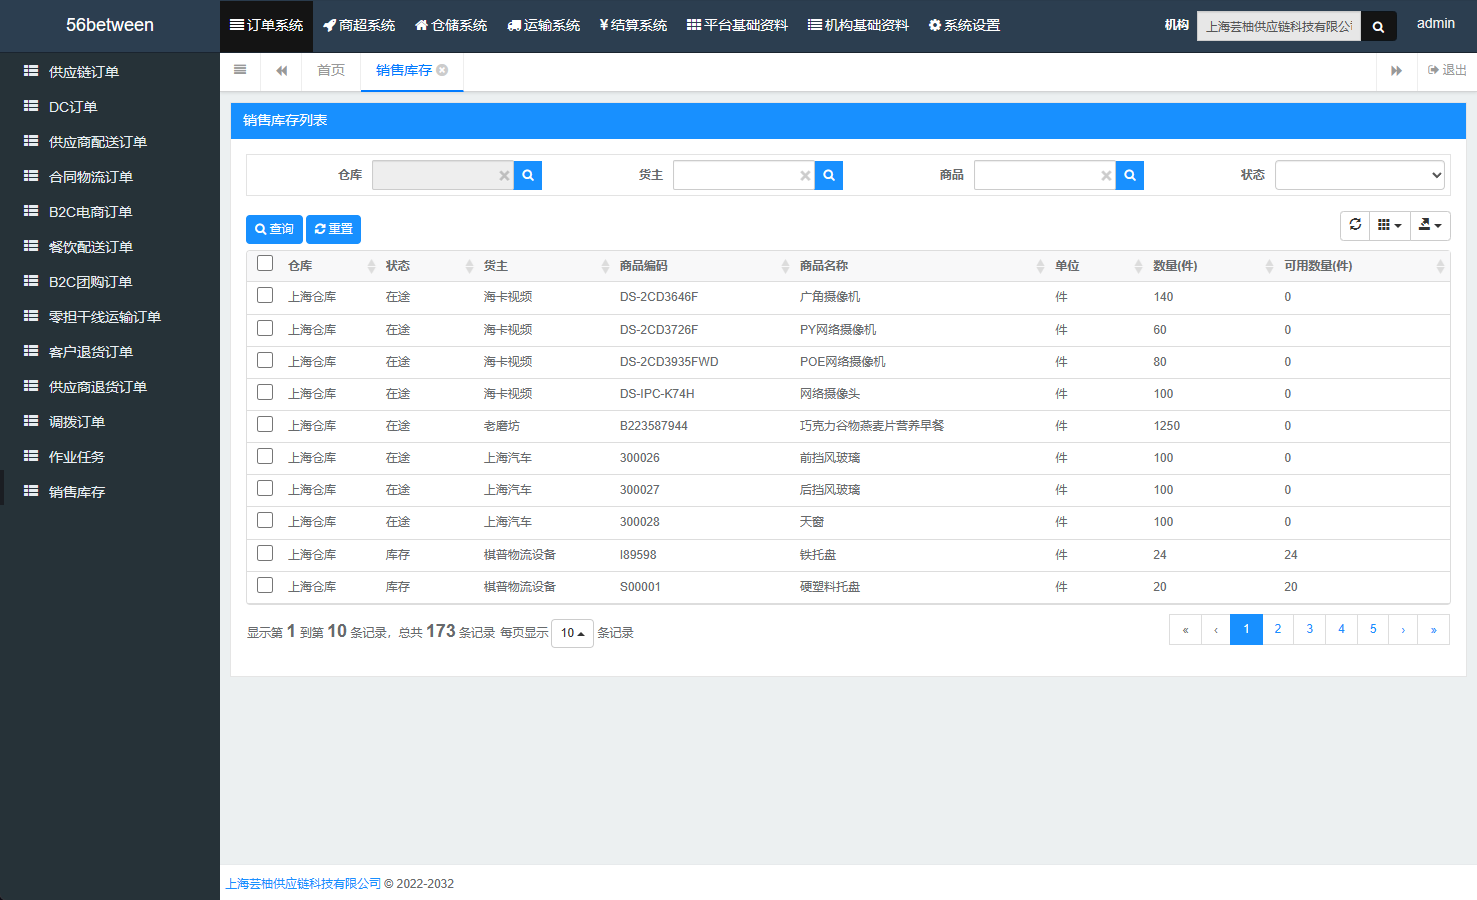Click the top bar organization search icon
The height and width of the screenshot is (900, 1477).
point(1378,27)
